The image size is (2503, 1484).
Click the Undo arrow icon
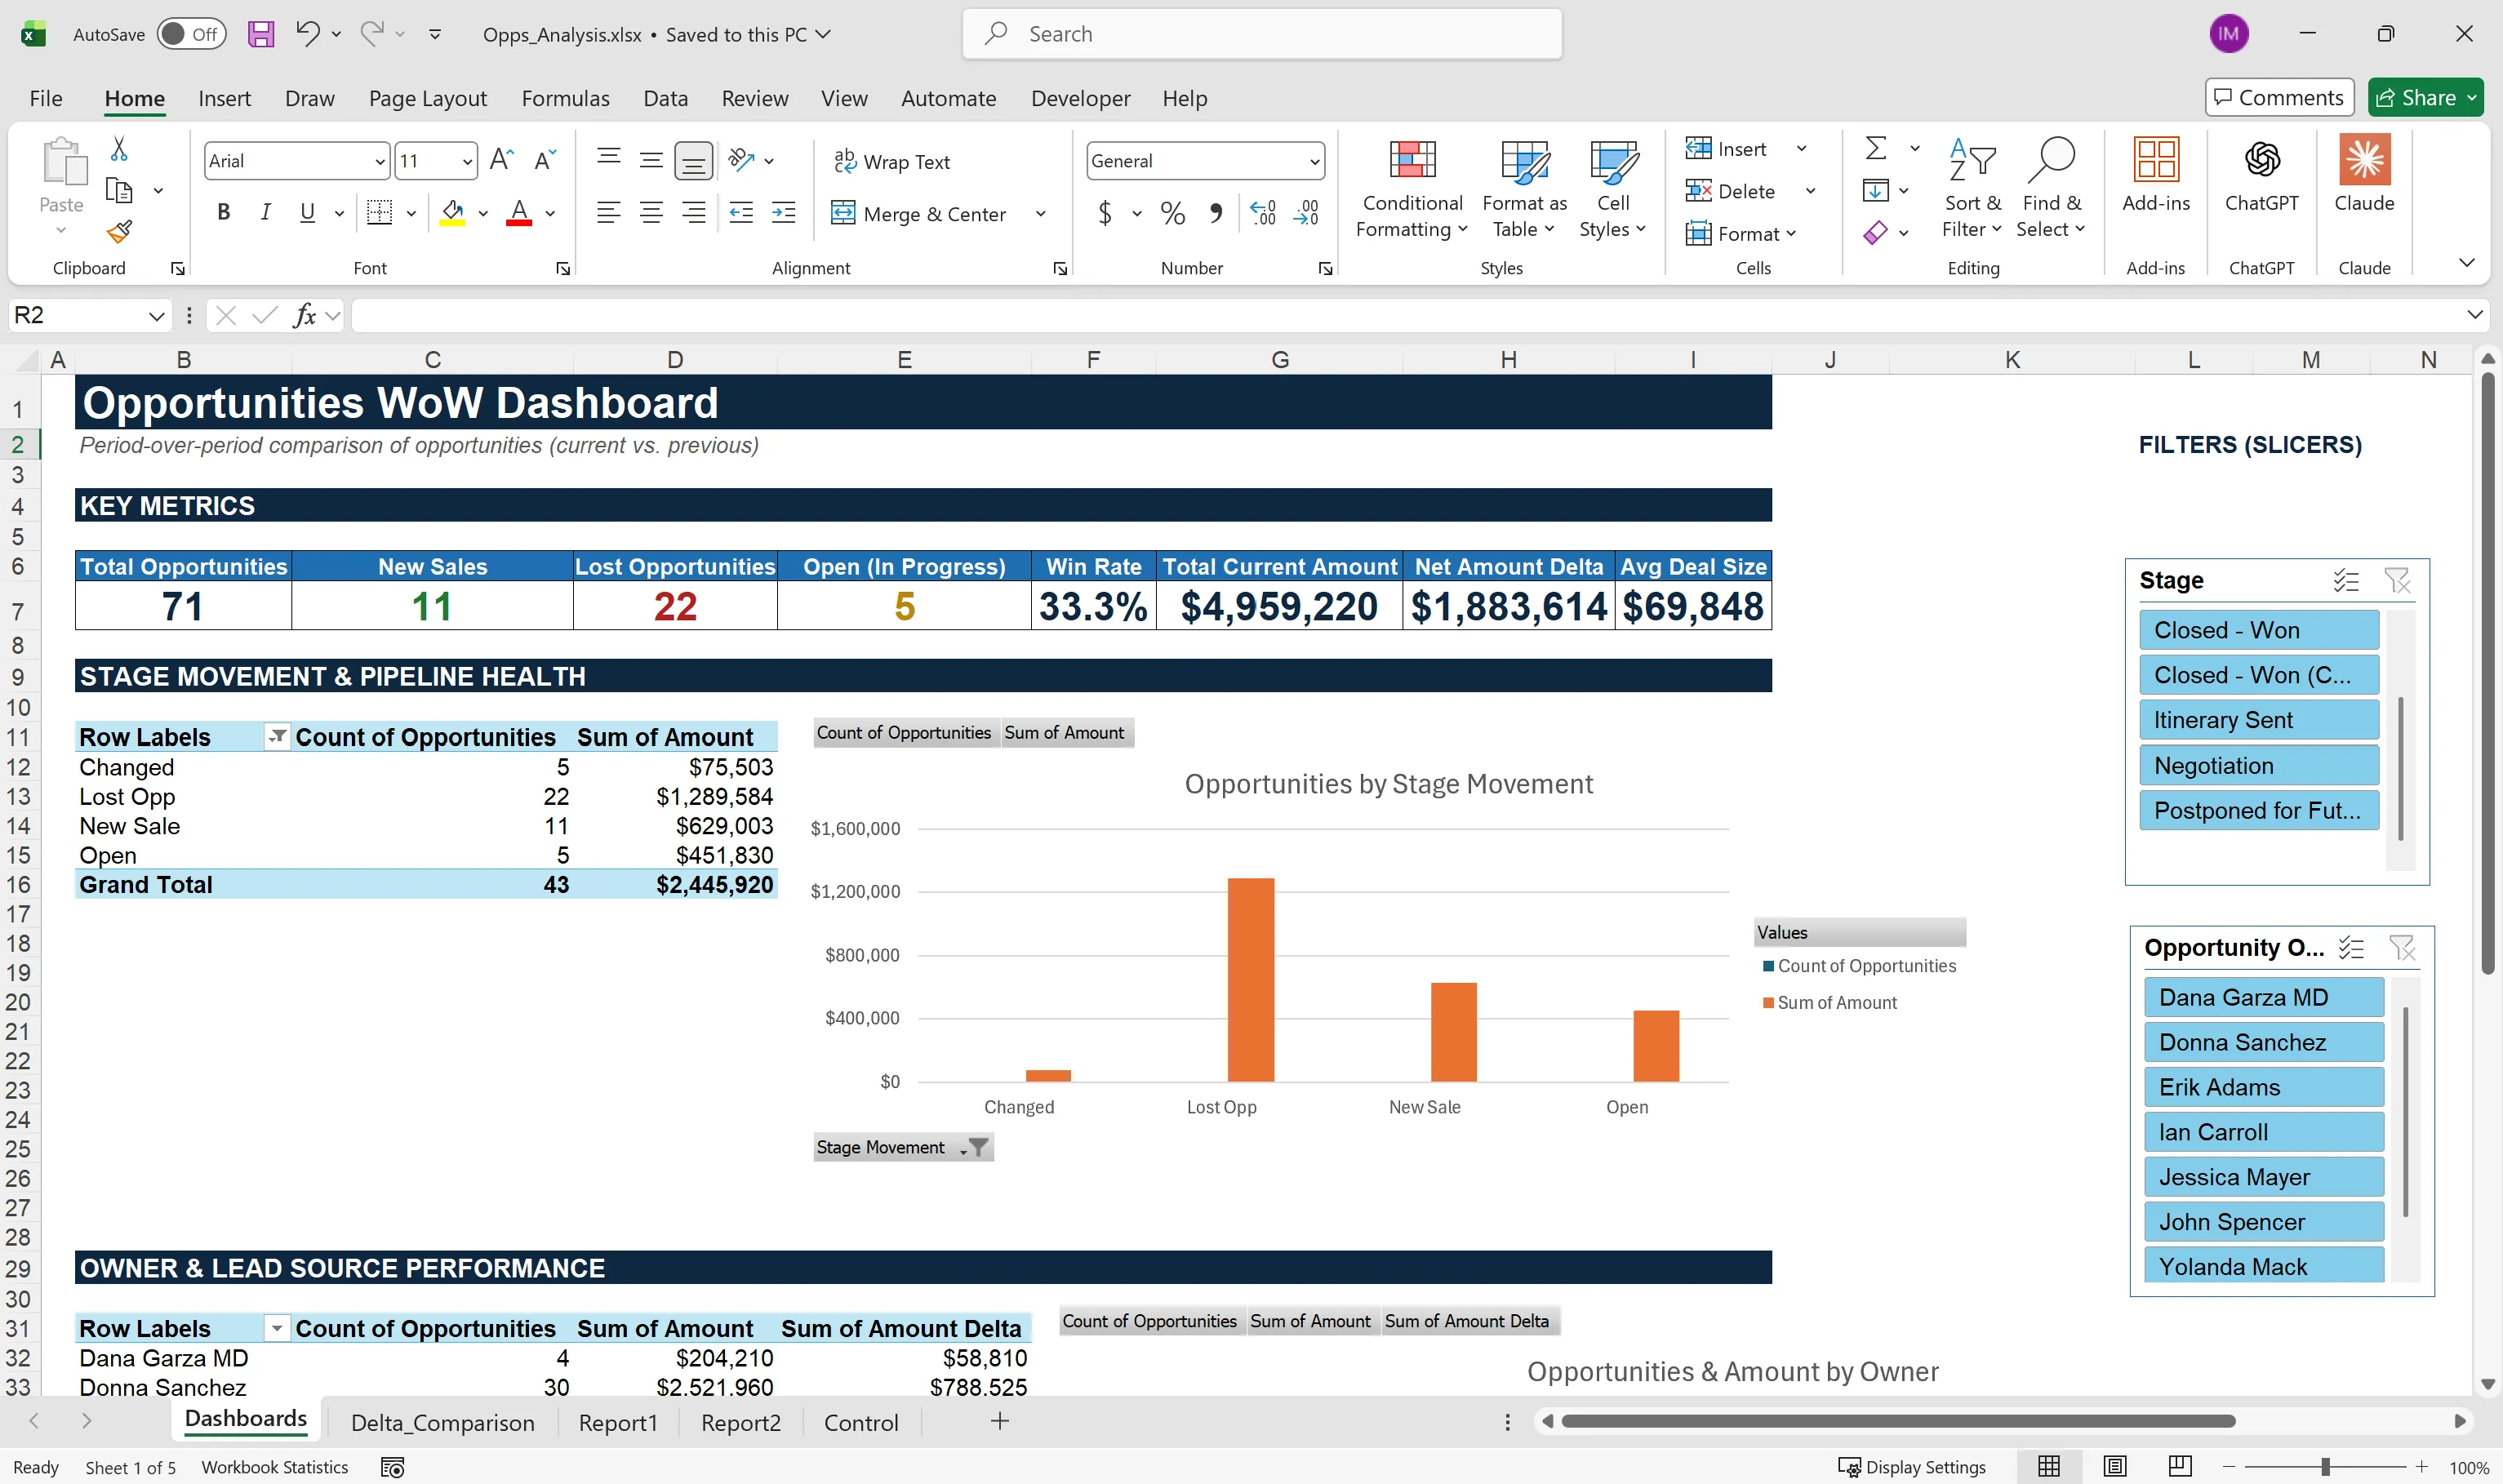point(307,34)
